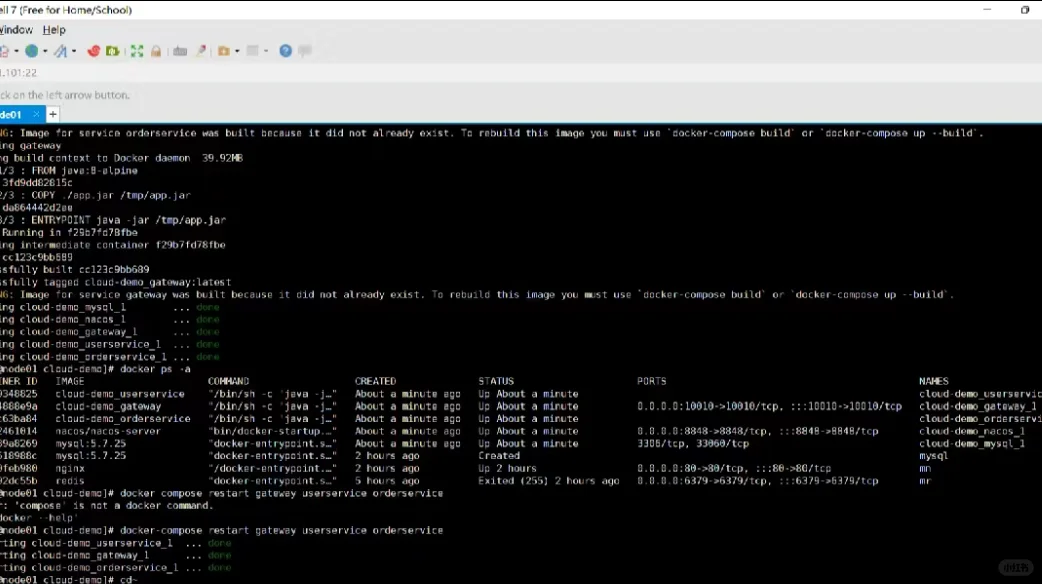Click the folder with plus icon
The height and width of the screenshot is (584, 1042).
click(224, 51)
